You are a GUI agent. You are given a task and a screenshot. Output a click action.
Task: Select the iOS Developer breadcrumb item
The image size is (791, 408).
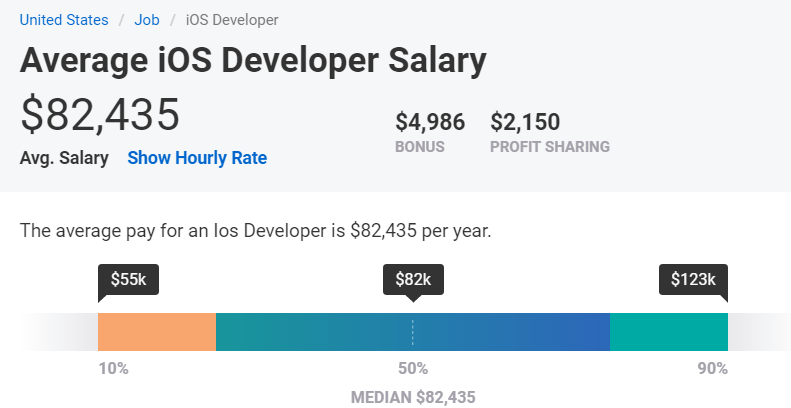point(232,20)
